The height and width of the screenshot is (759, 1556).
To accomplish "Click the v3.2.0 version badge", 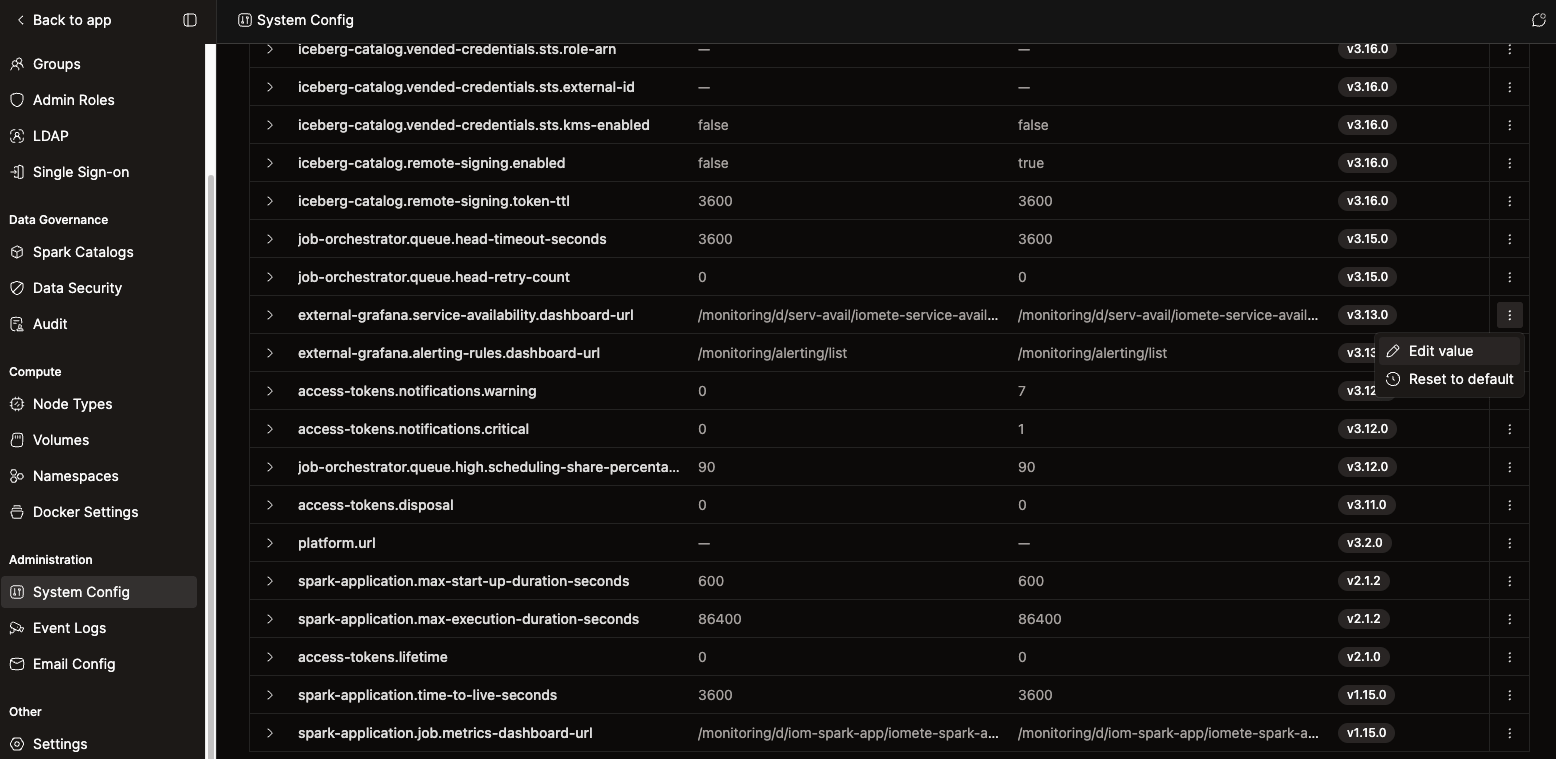I will (1364, 543).
